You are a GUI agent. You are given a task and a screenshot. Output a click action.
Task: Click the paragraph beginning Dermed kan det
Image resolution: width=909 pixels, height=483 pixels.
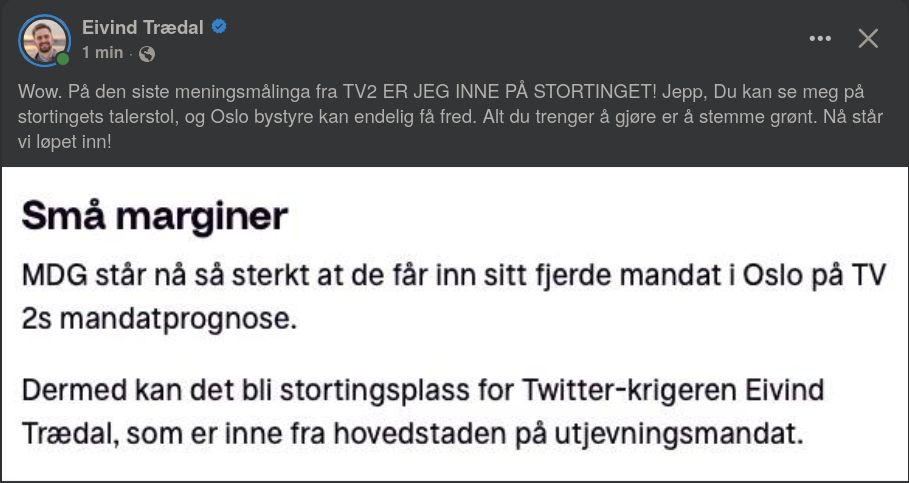423,412
